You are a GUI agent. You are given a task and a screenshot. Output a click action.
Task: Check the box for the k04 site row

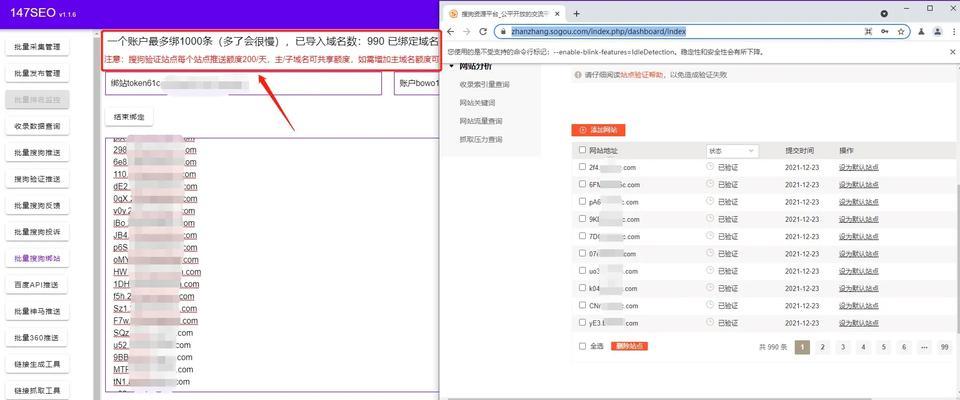tap(582, 288)
